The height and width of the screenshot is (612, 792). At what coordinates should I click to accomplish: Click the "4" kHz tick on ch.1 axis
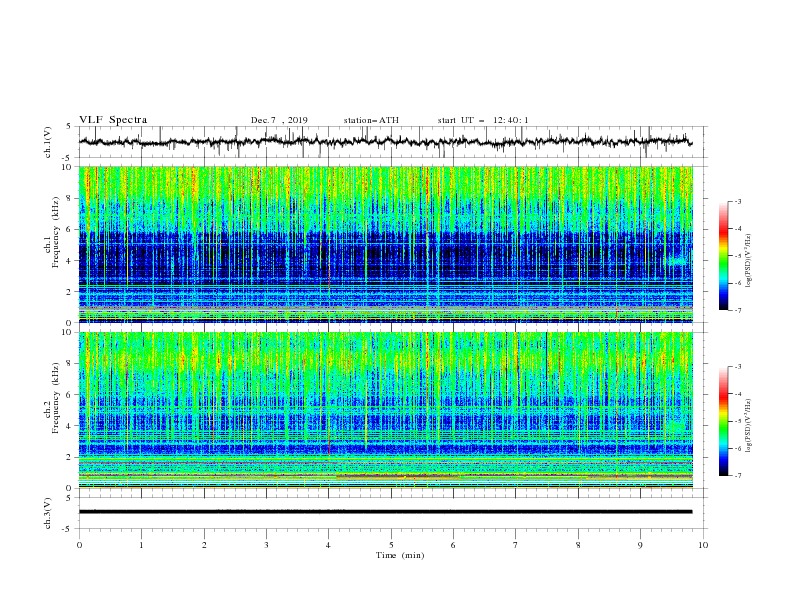coord(69,261)
